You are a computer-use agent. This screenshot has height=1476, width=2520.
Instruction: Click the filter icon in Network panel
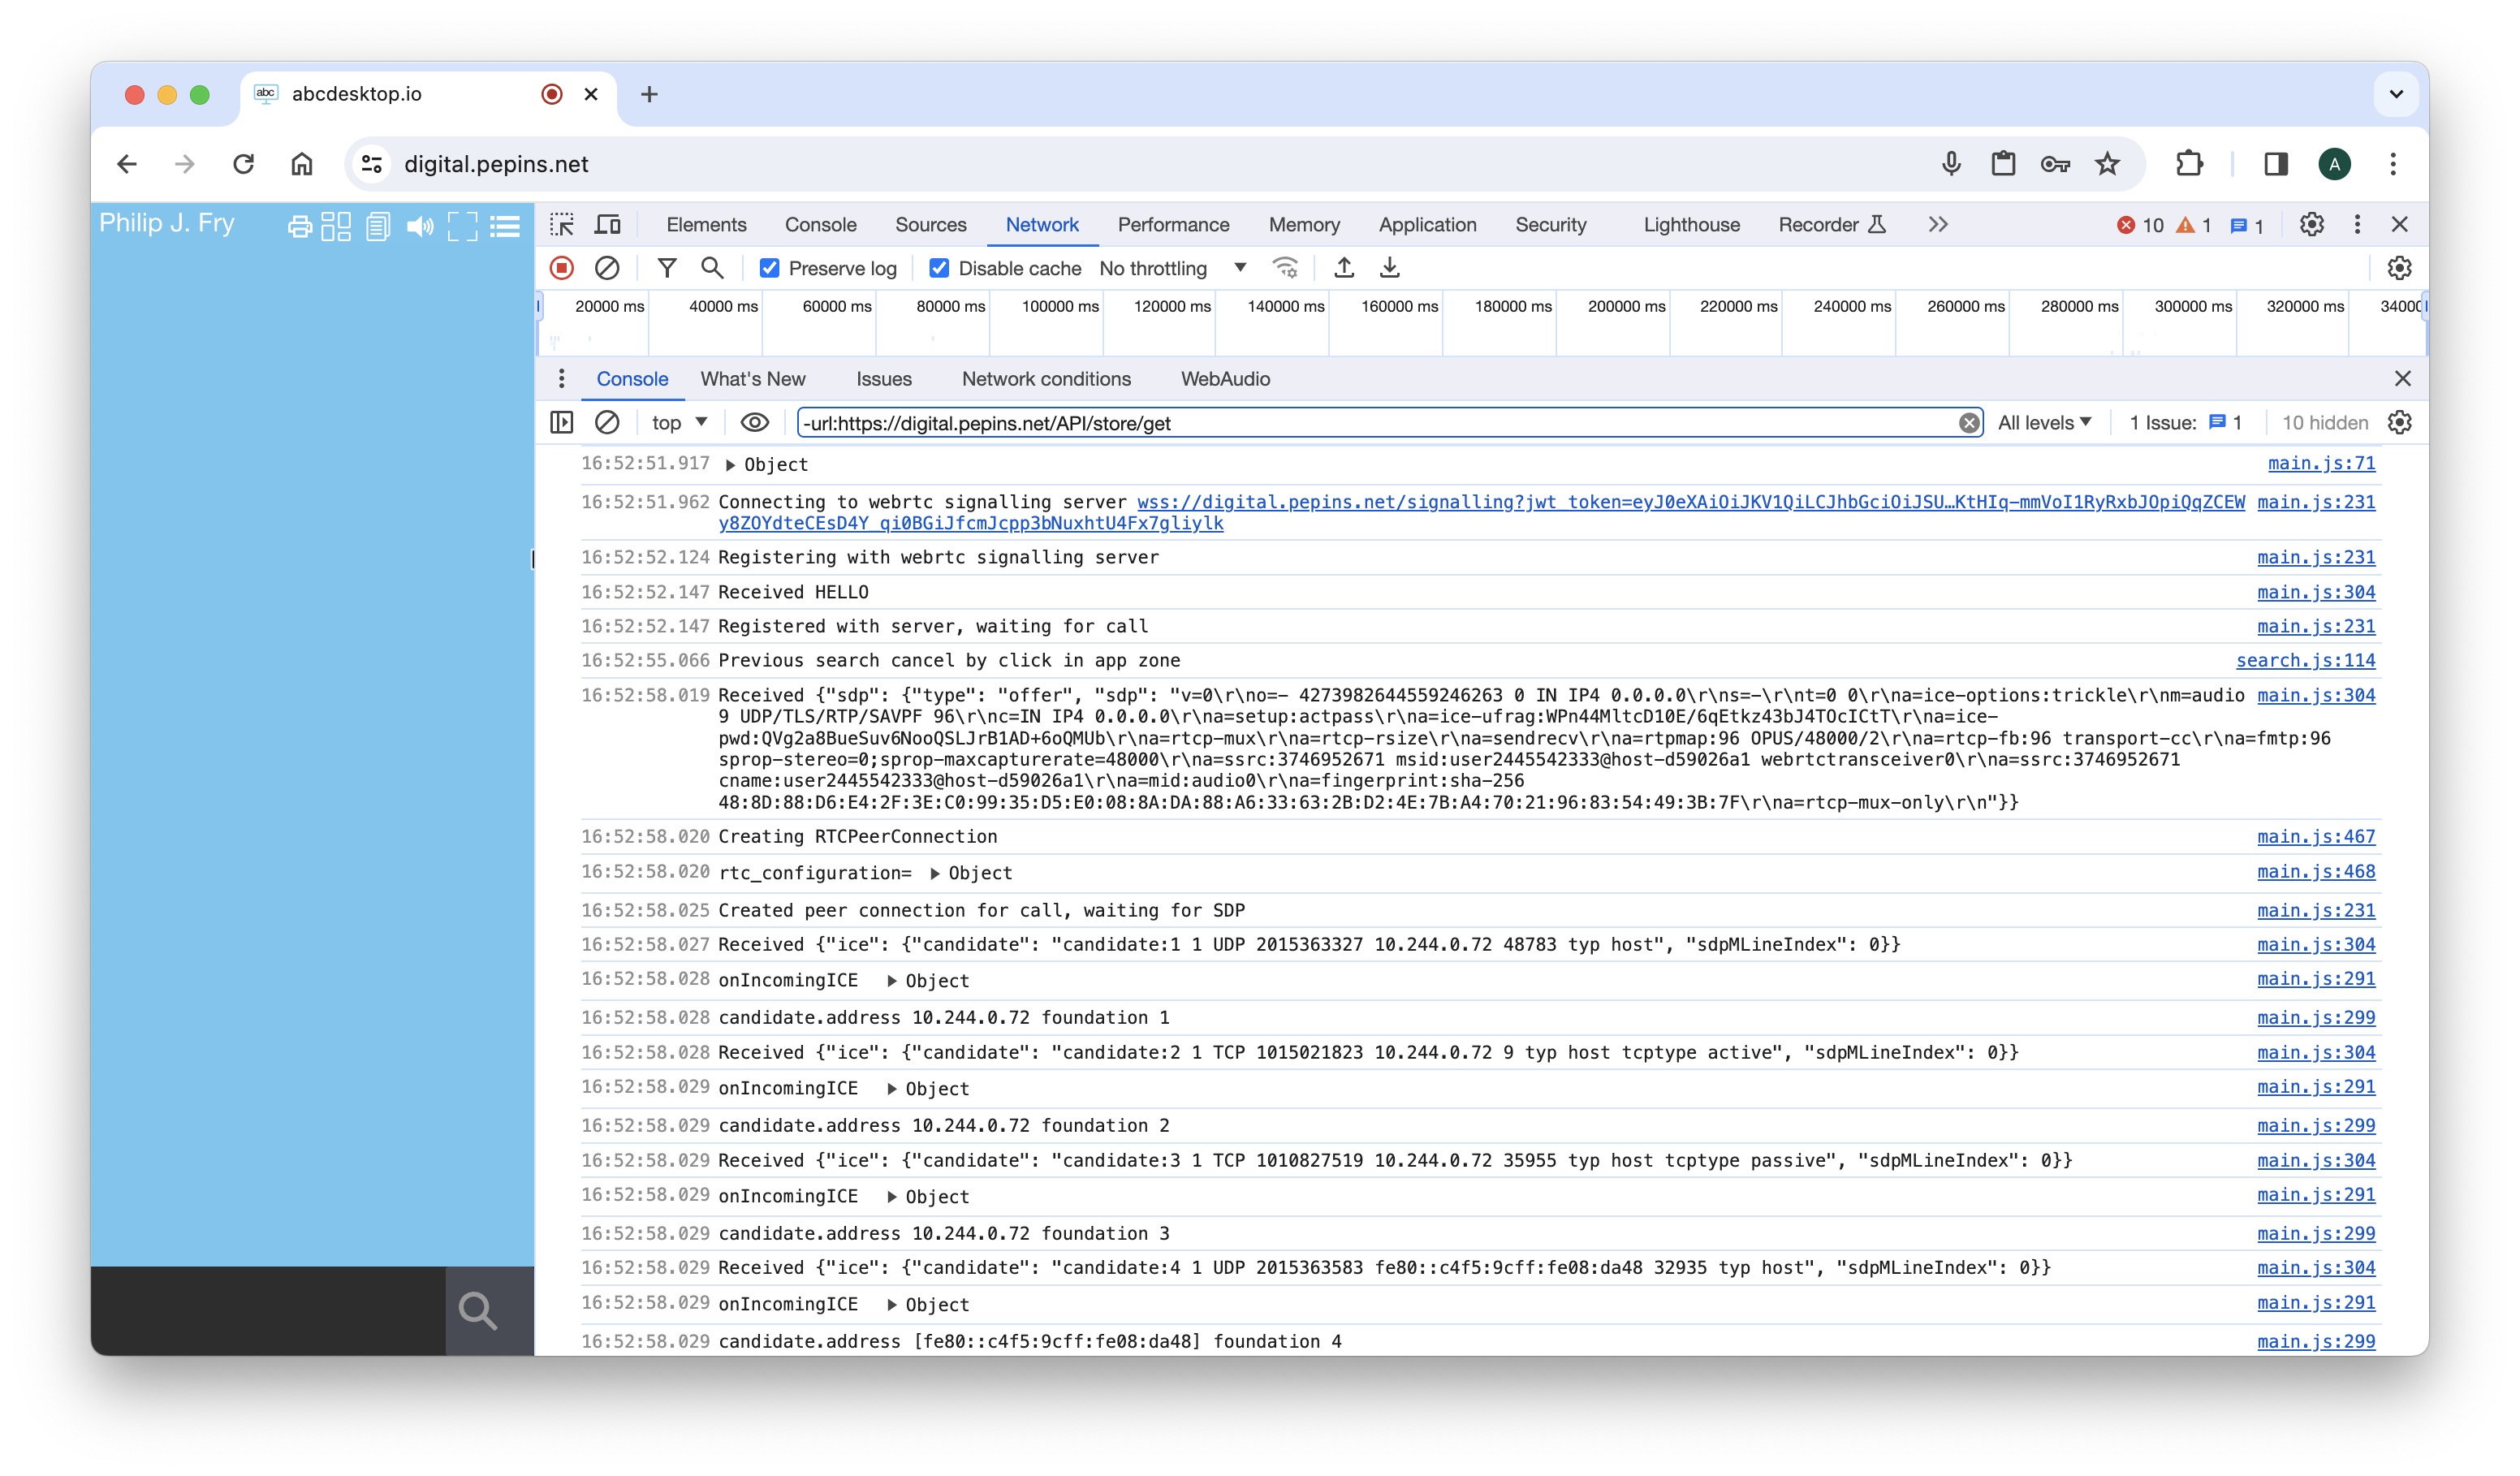[666, 267]
